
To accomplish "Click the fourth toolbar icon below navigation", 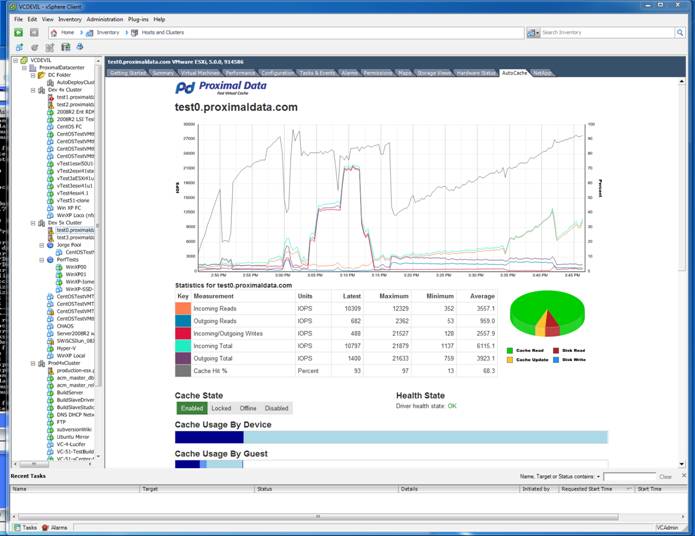I will 66,47.
